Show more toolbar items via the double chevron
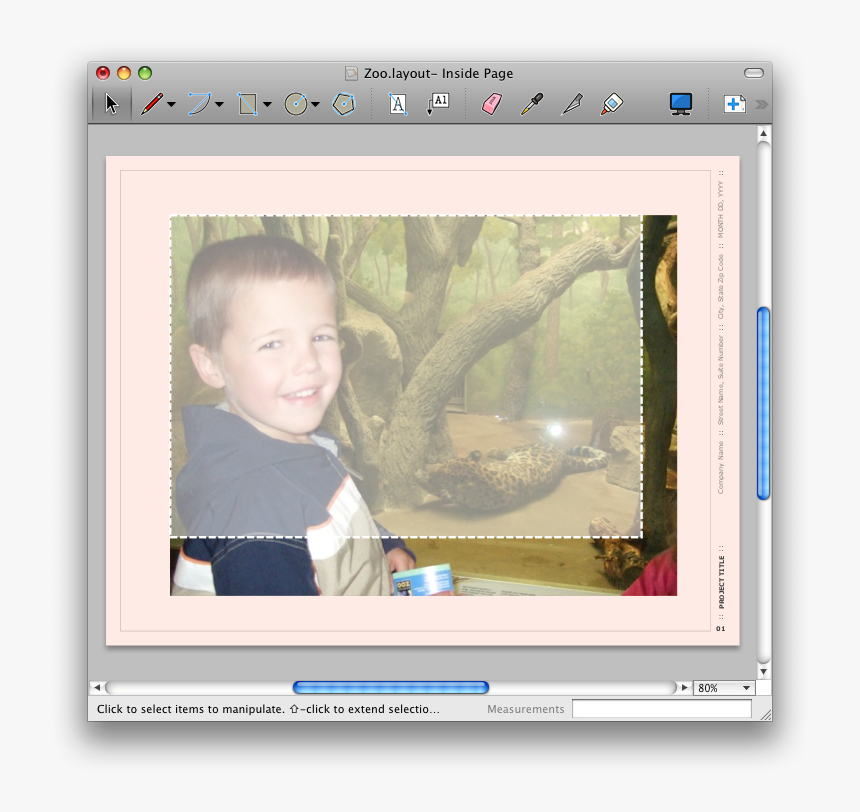 point(761,104)
